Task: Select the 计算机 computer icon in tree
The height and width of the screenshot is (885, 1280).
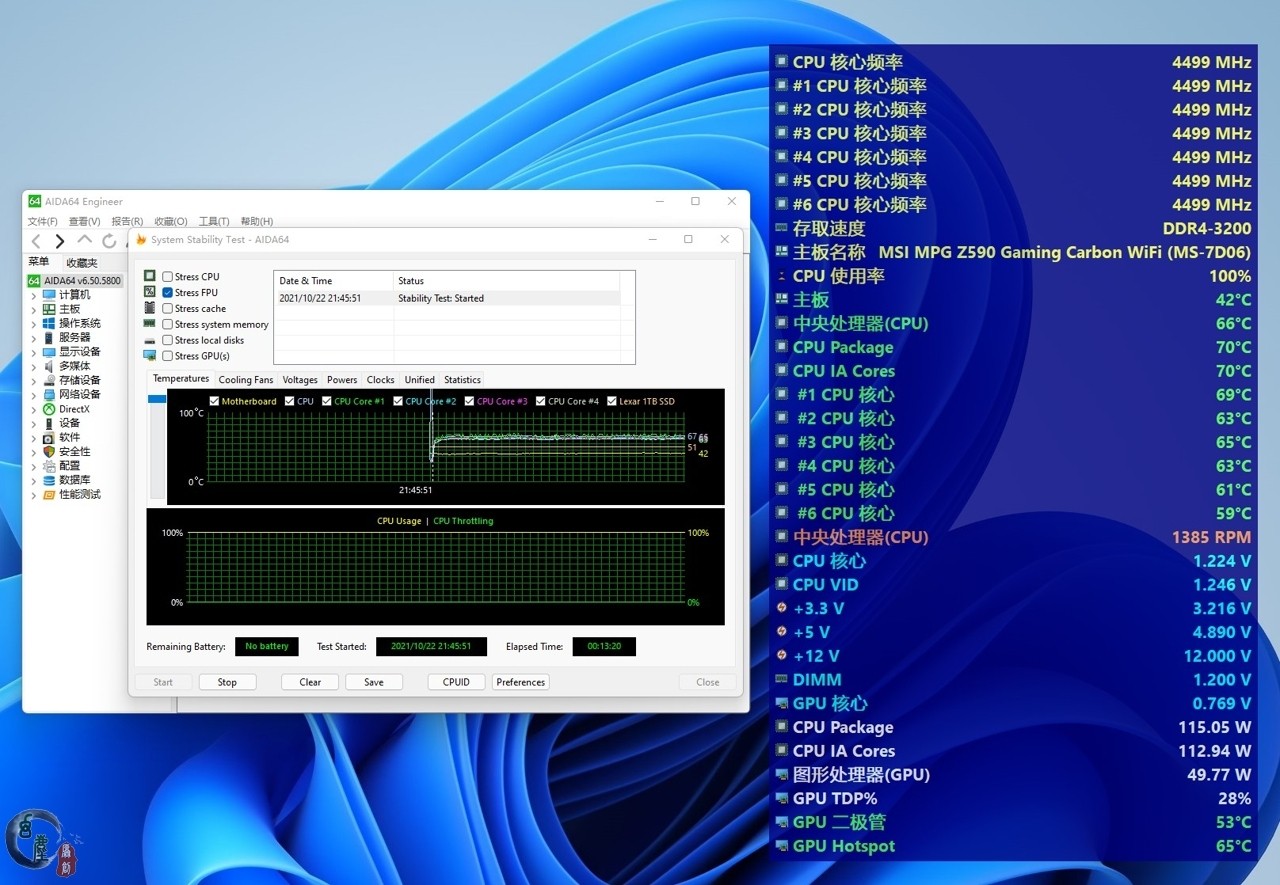Action: [49, 295]
